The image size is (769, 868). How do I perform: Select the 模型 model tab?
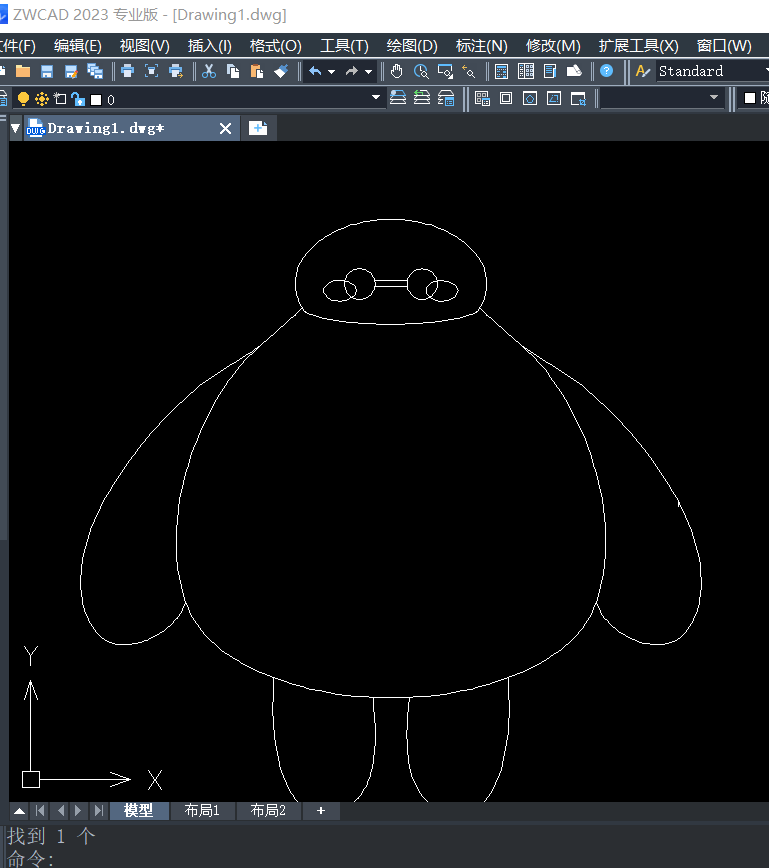[138, 810]
